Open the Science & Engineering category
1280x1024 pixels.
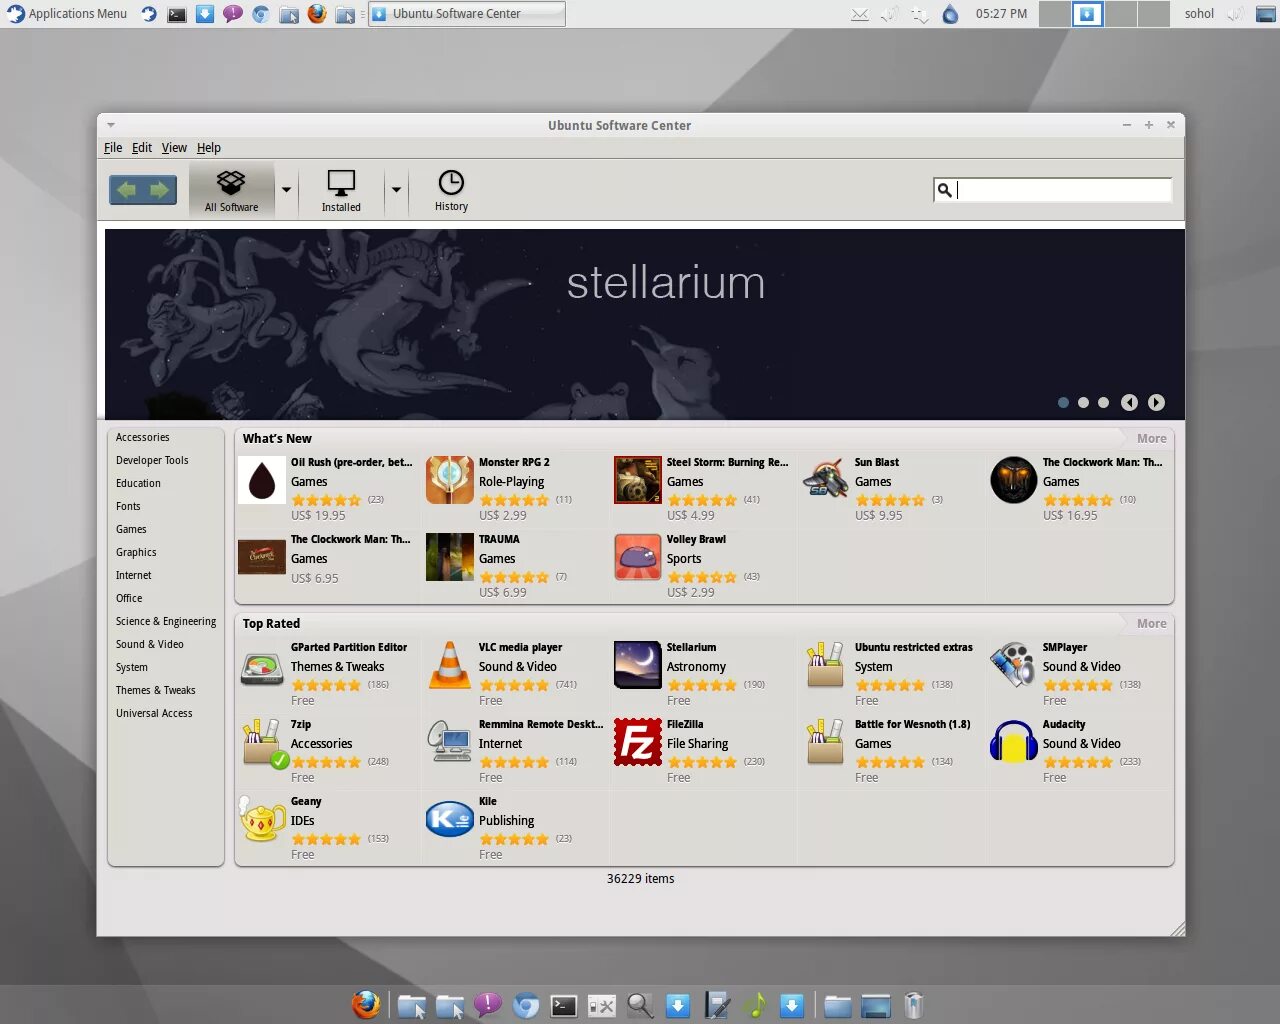tap(166, 622)
